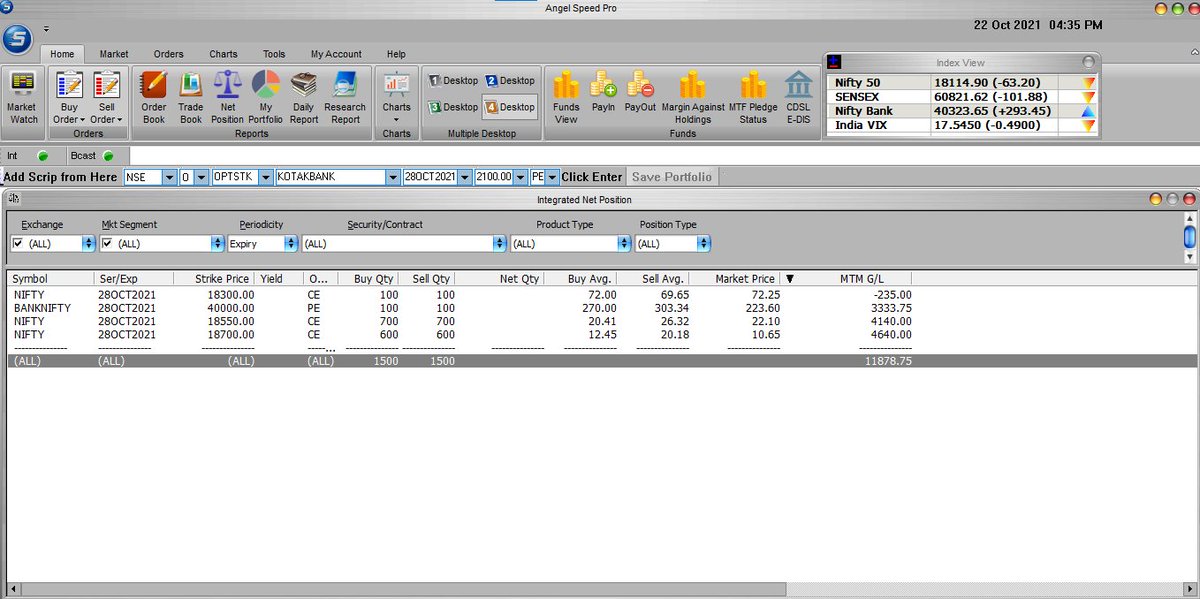This screenshot has height=599, width=1200.
Task: Click the Index View panel round button
Action: (1088, 62)
